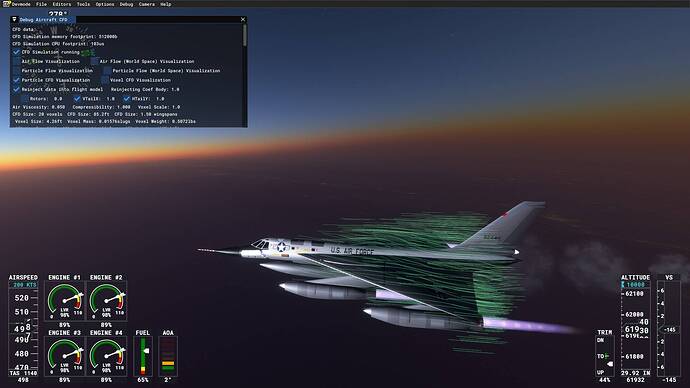Click the Engine #4 gauge dial
This screenshot has height=388, width=690.
(x=106, y=356)
